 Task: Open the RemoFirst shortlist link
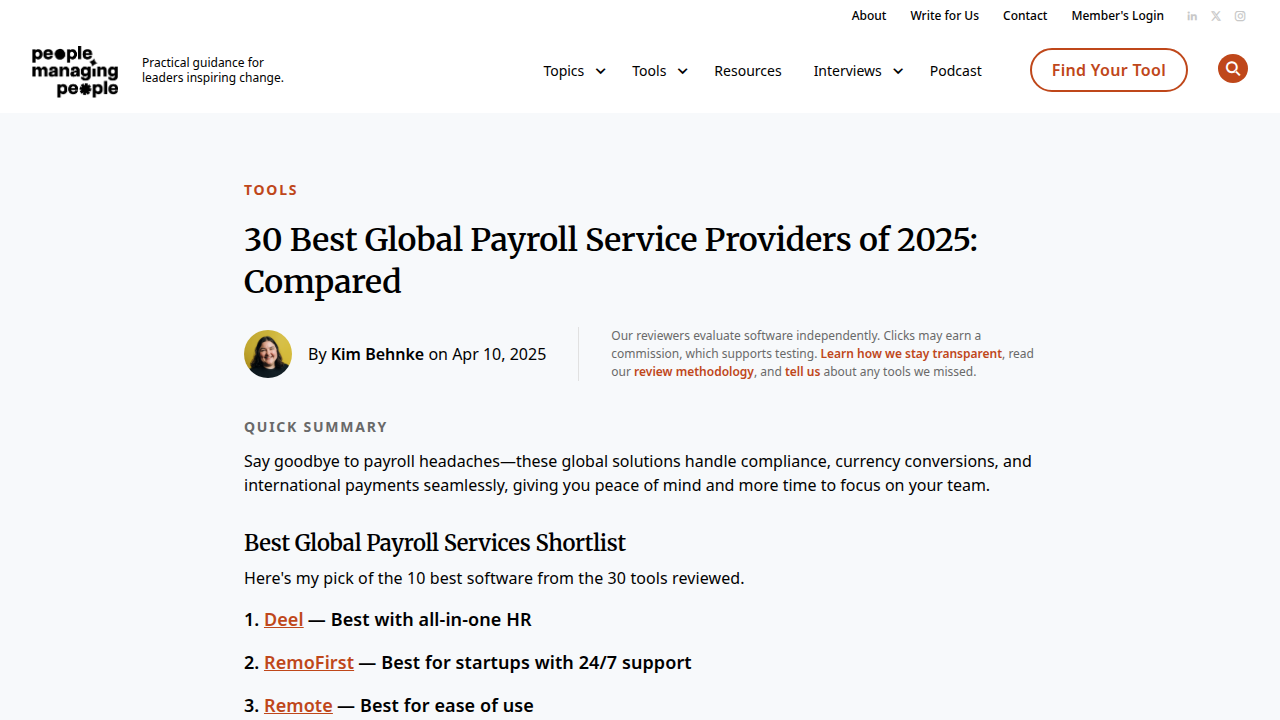(x=309, y=663)
